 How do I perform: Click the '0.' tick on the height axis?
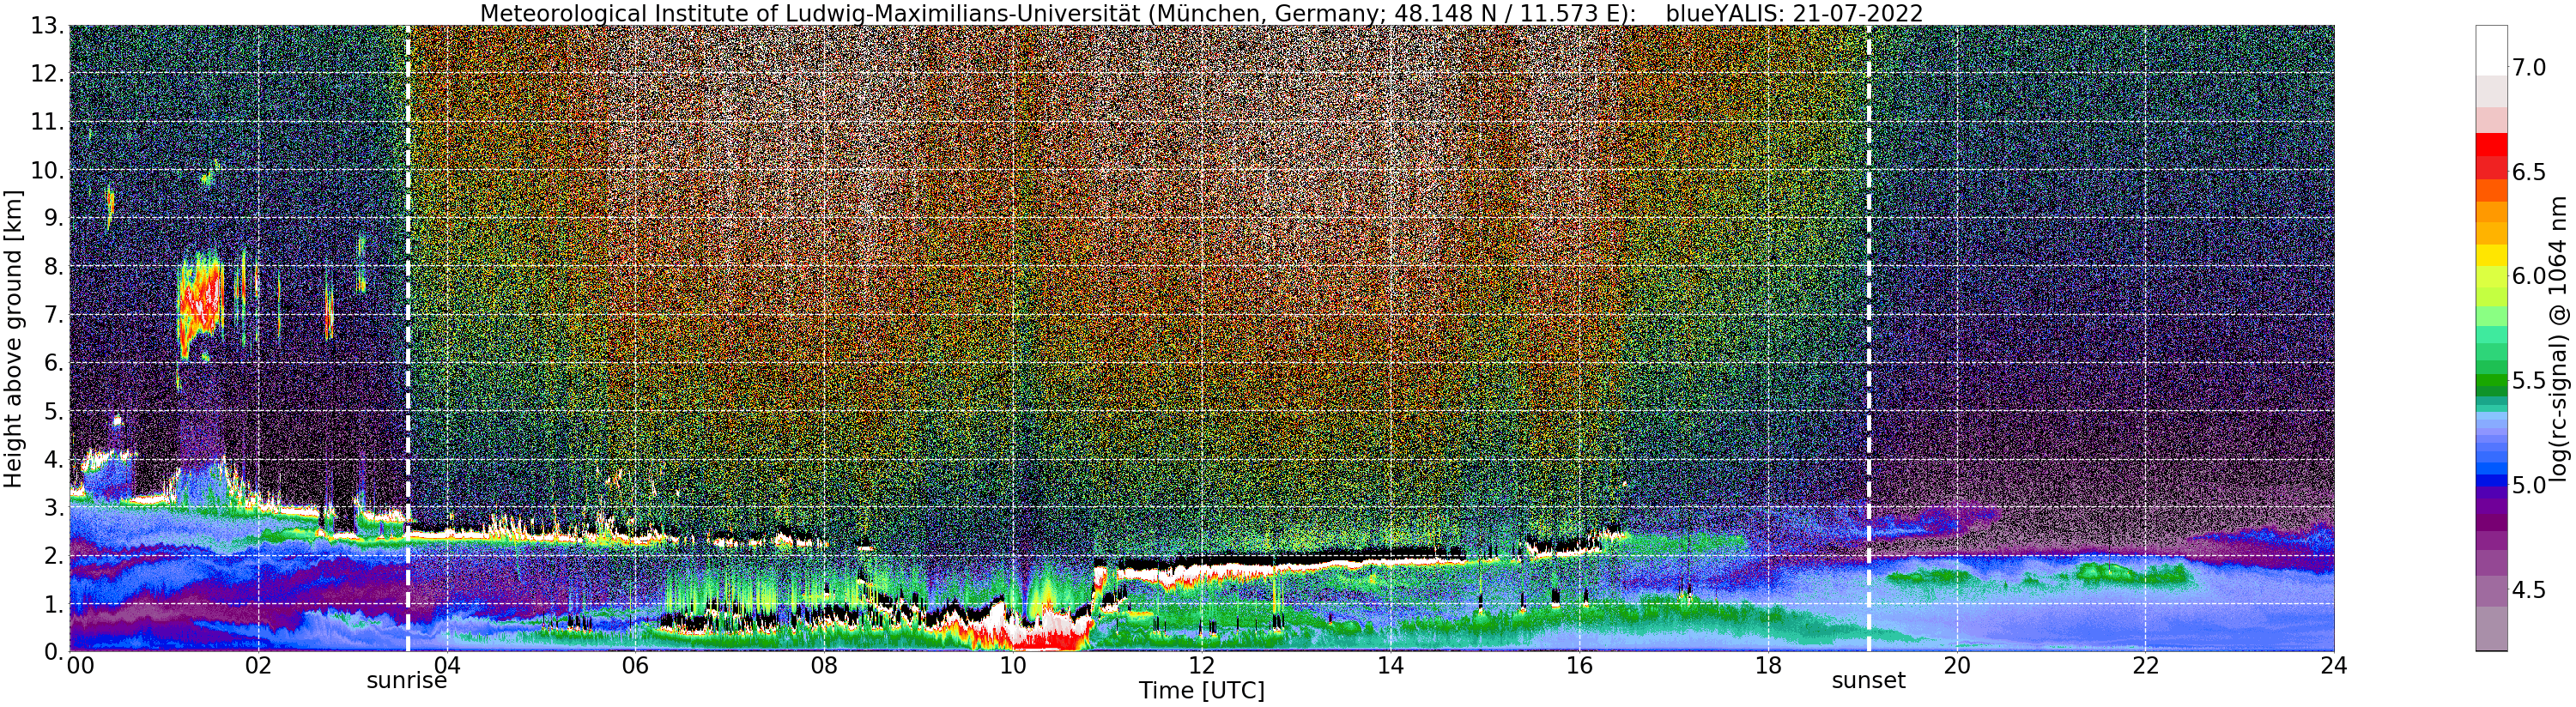pos(54,652)
